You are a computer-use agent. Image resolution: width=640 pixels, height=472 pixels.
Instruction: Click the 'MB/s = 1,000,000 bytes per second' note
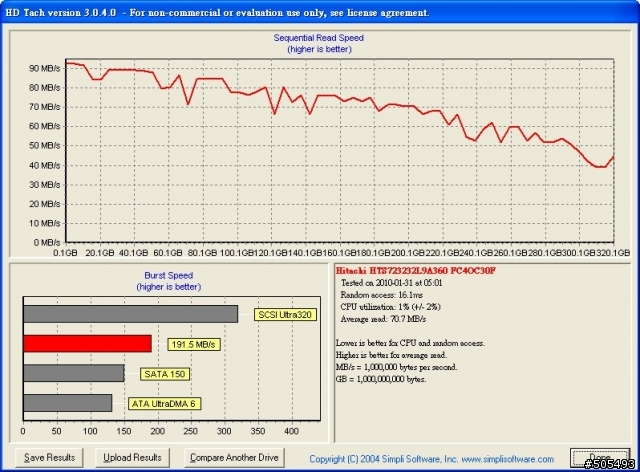click(x=396, y=367)
